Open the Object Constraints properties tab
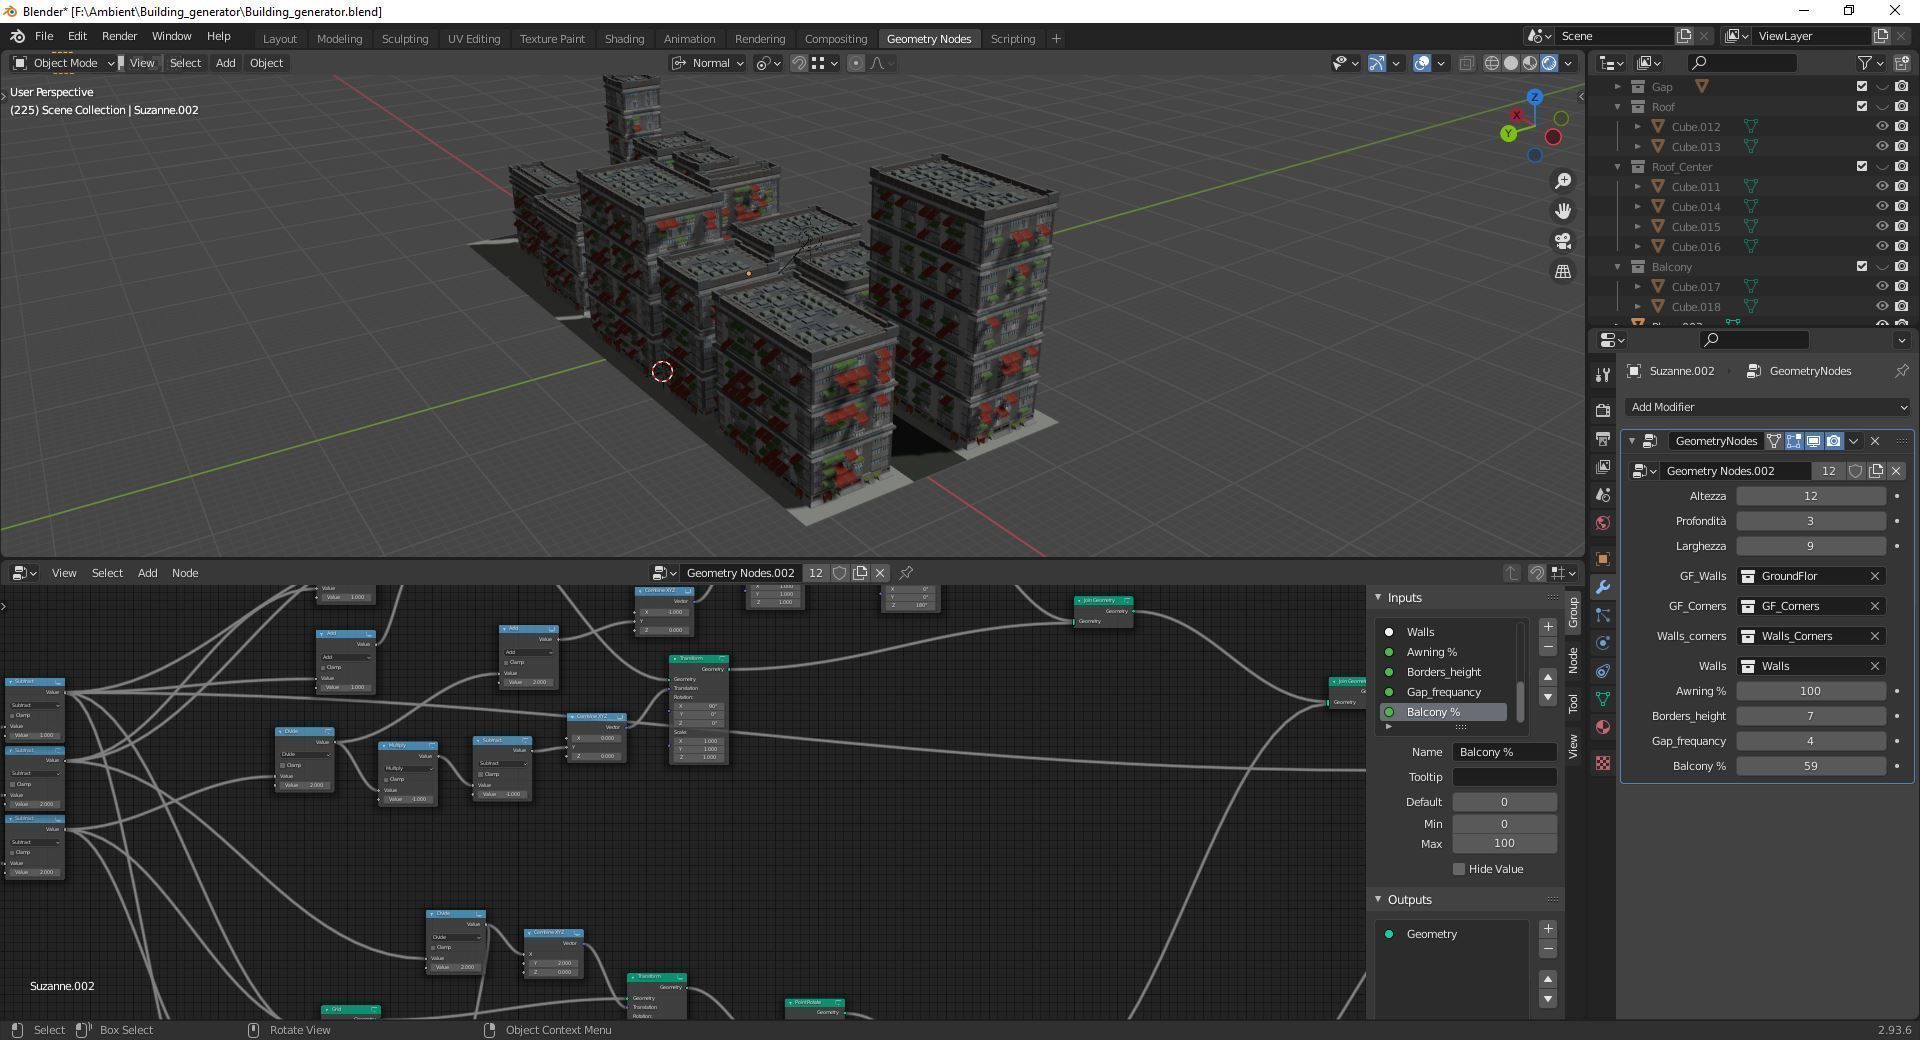1920x1040 pixels. [1603, 671]
